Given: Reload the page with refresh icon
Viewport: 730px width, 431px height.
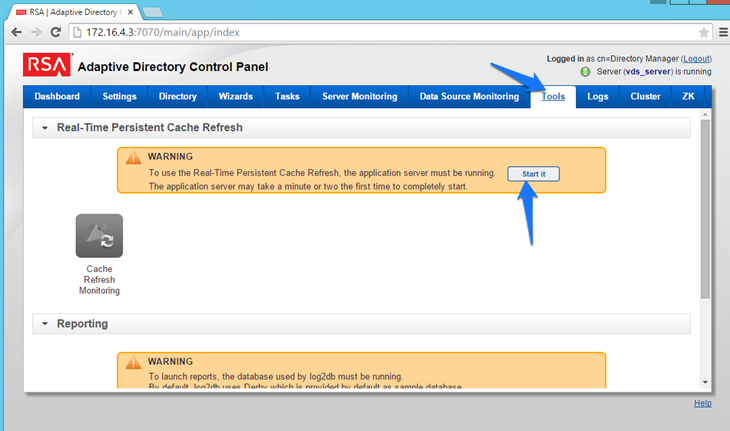Looking at the screenshot, I should pos(56,32).
